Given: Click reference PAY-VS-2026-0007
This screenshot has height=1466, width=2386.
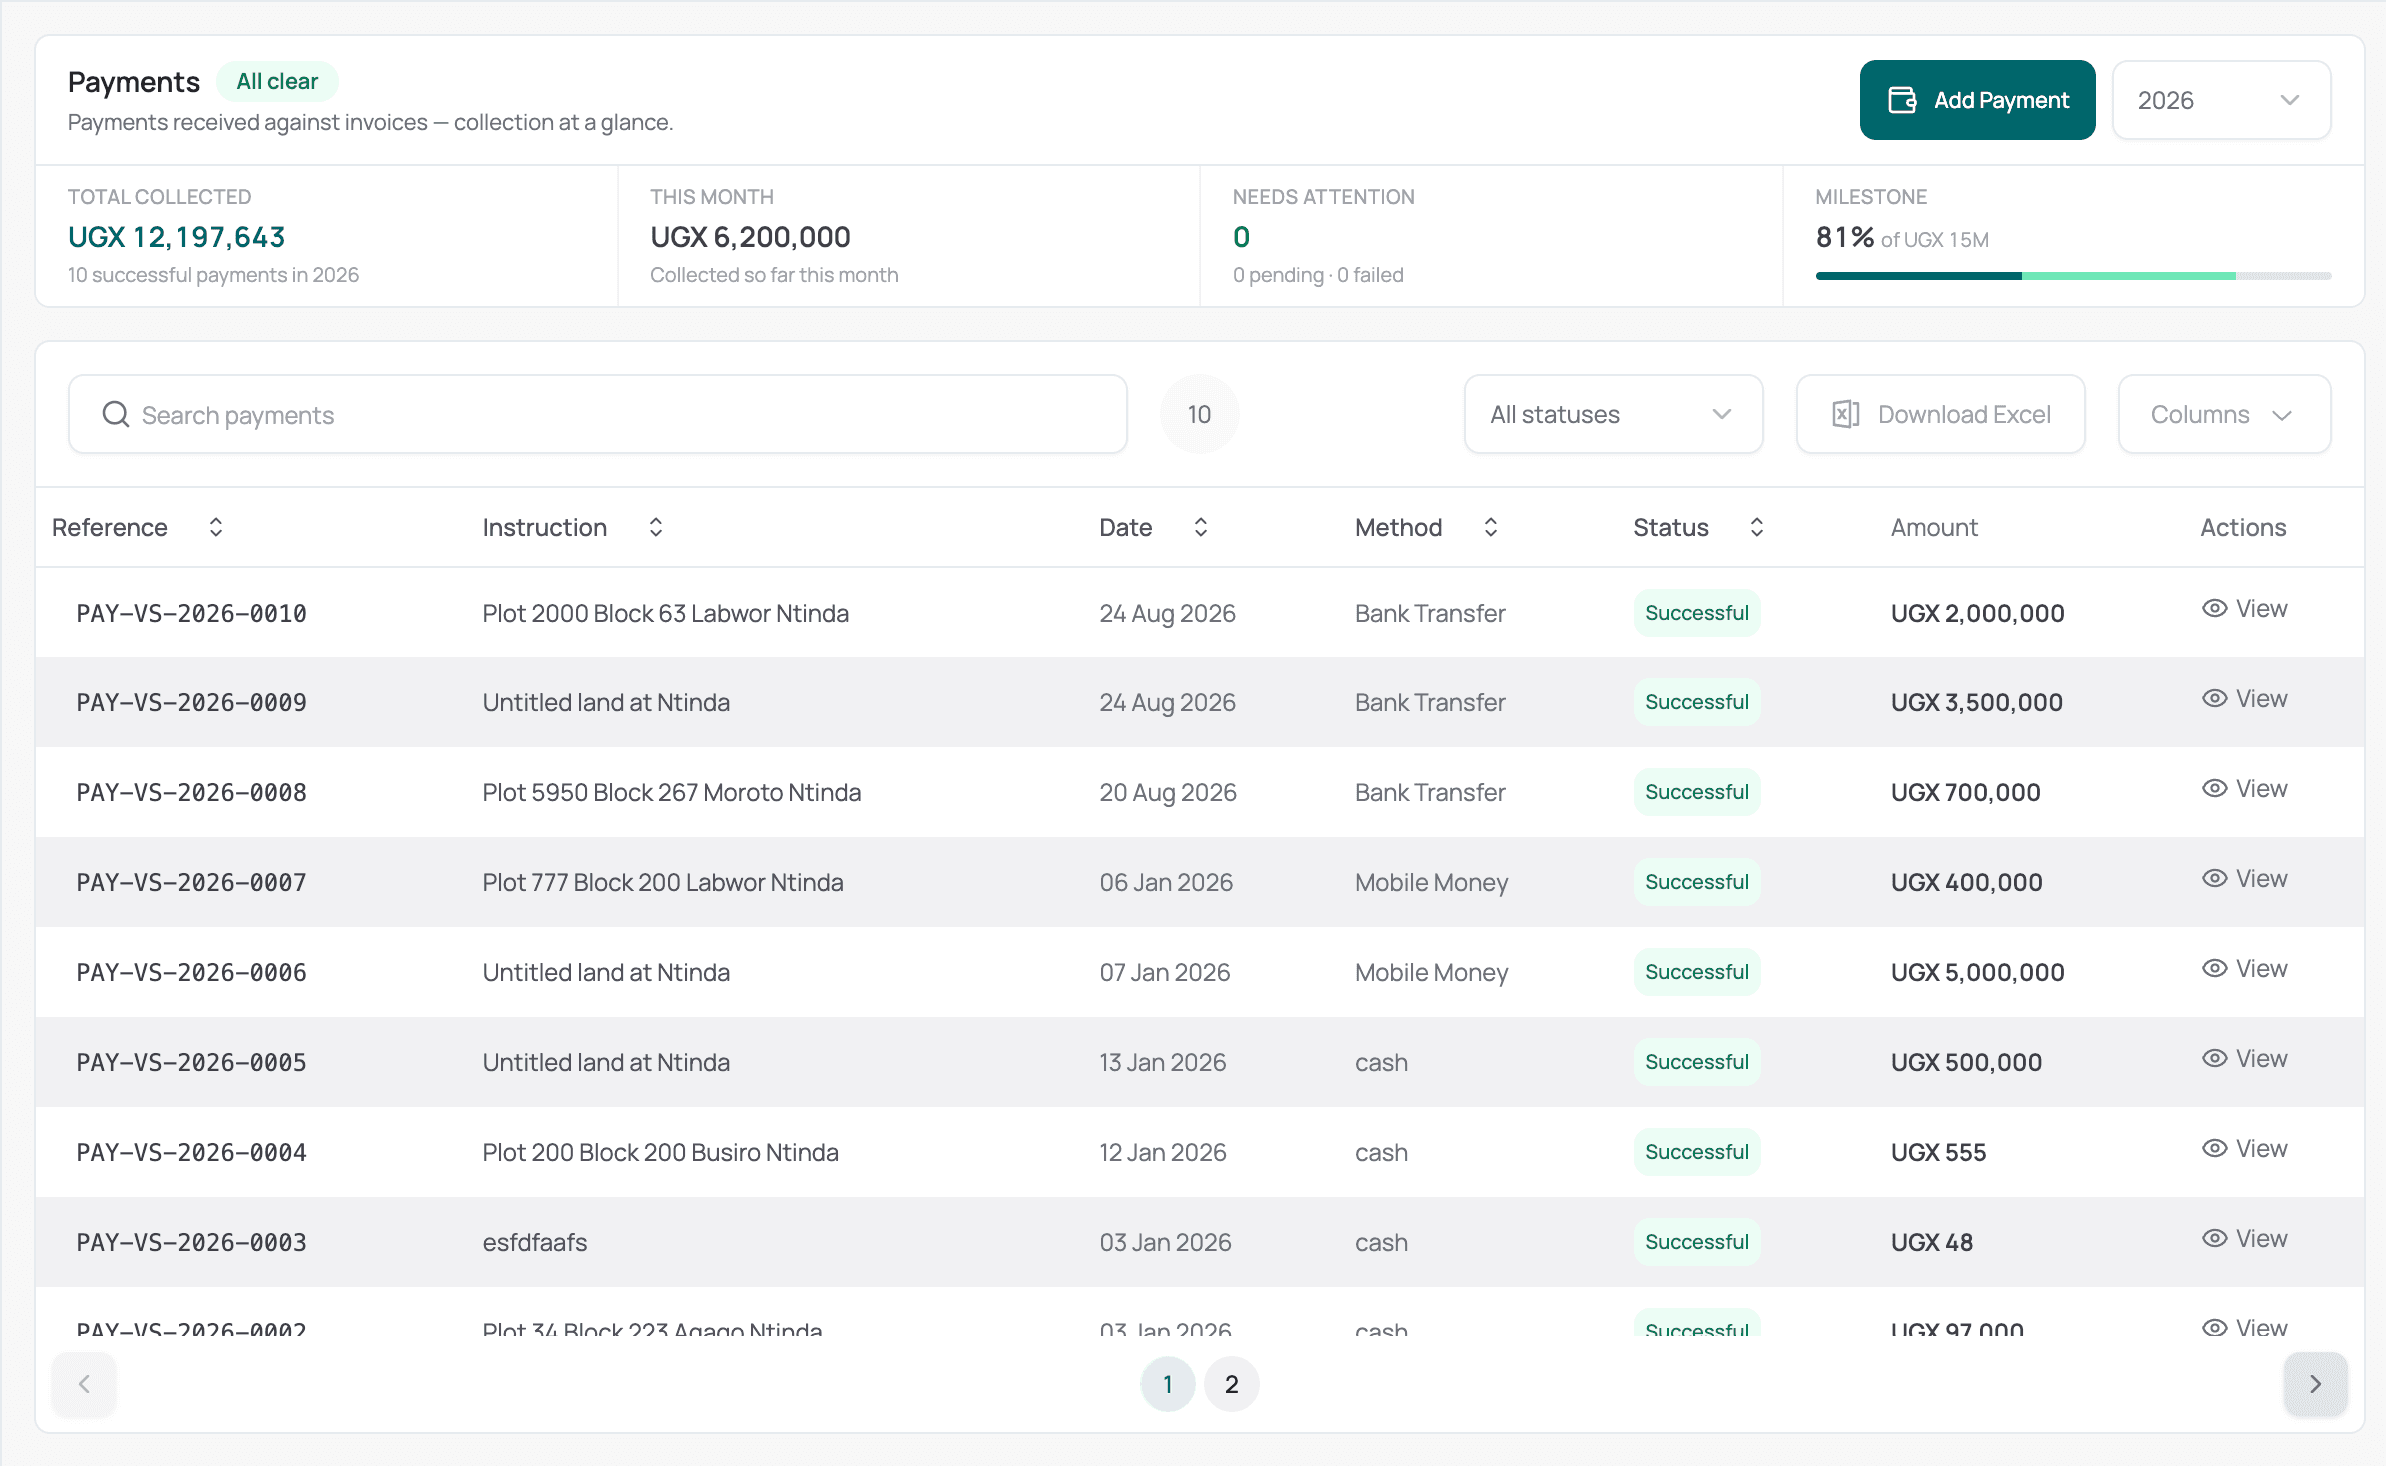Looking at the screenshot, I should tap(191, 882).
